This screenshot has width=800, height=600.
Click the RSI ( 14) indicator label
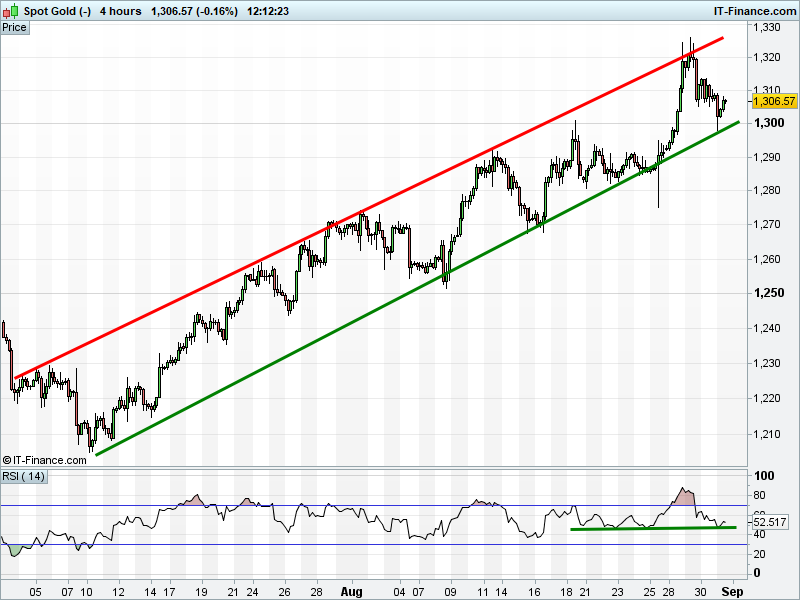23,477
